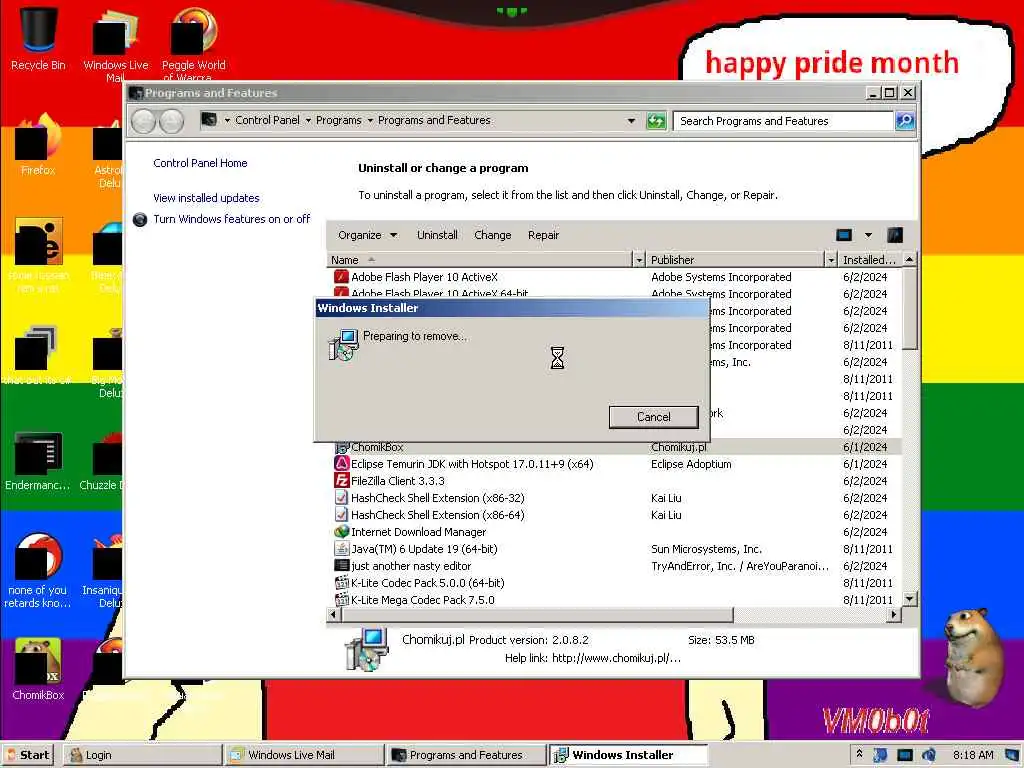Click the horizontal scrollbar in program list

[536, 615]
